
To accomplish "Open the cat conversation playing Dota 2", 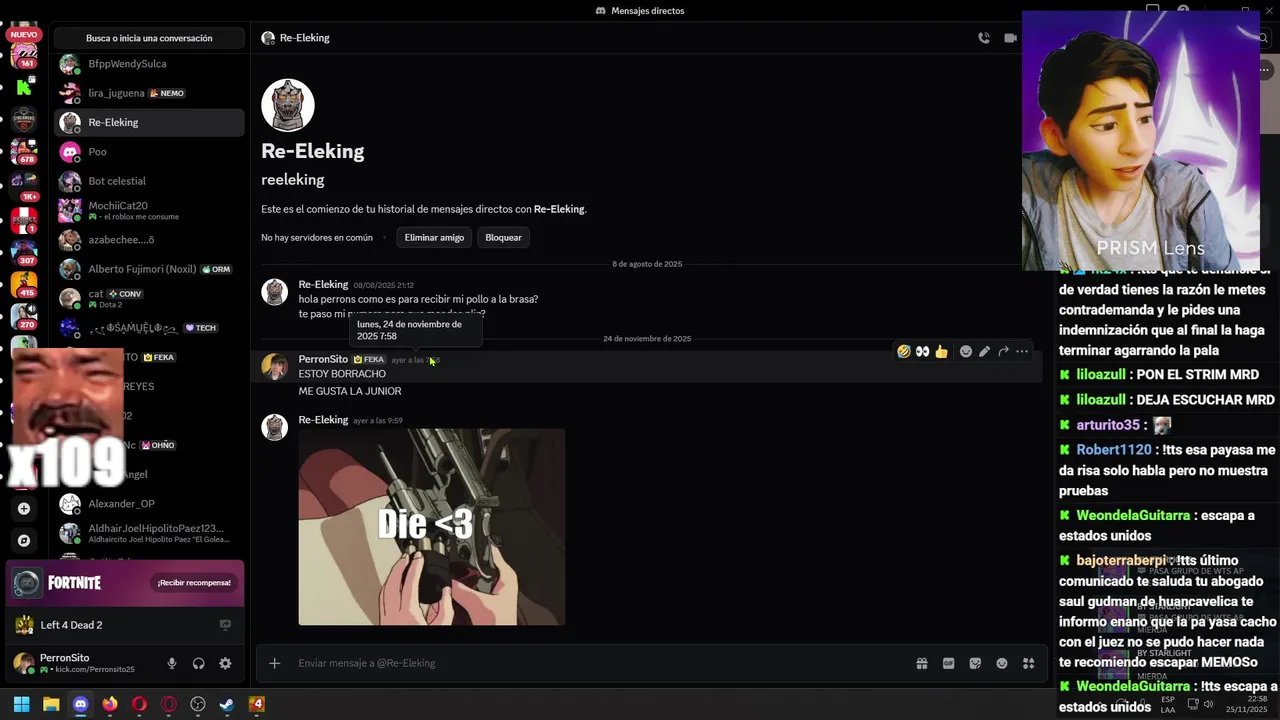I will [149, 298].
